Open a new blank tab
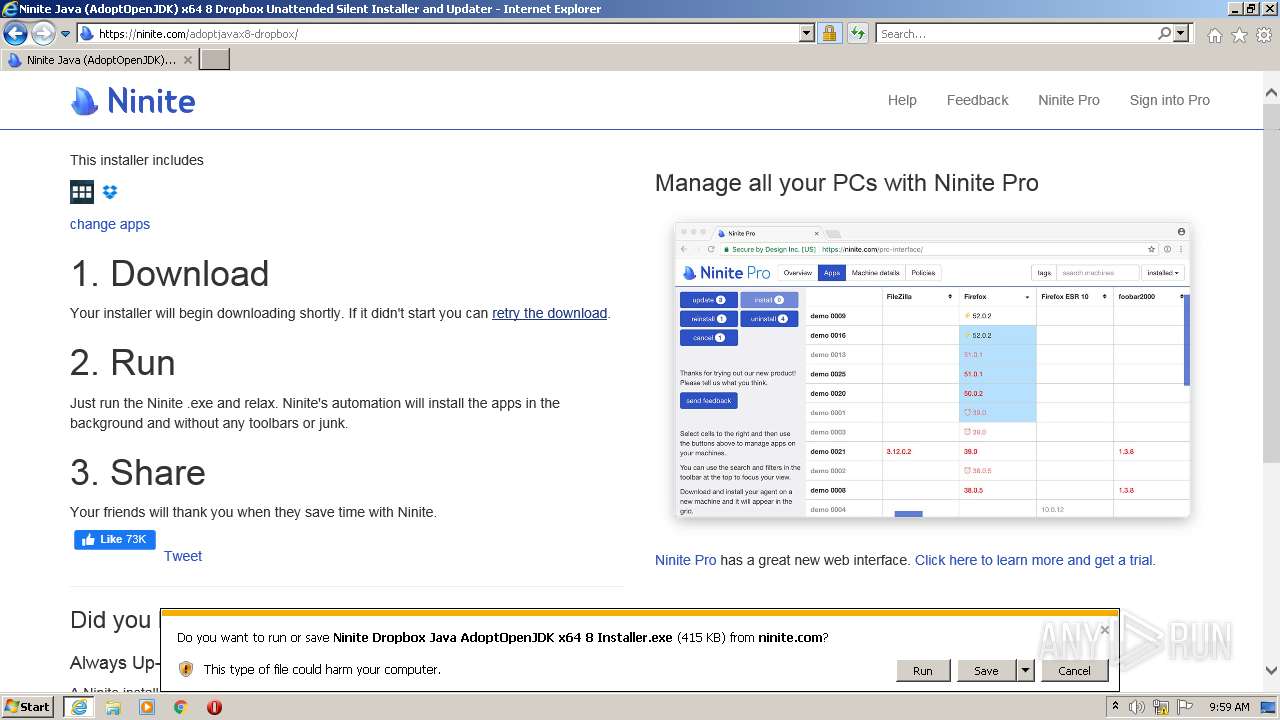 (x=215, y=60)
